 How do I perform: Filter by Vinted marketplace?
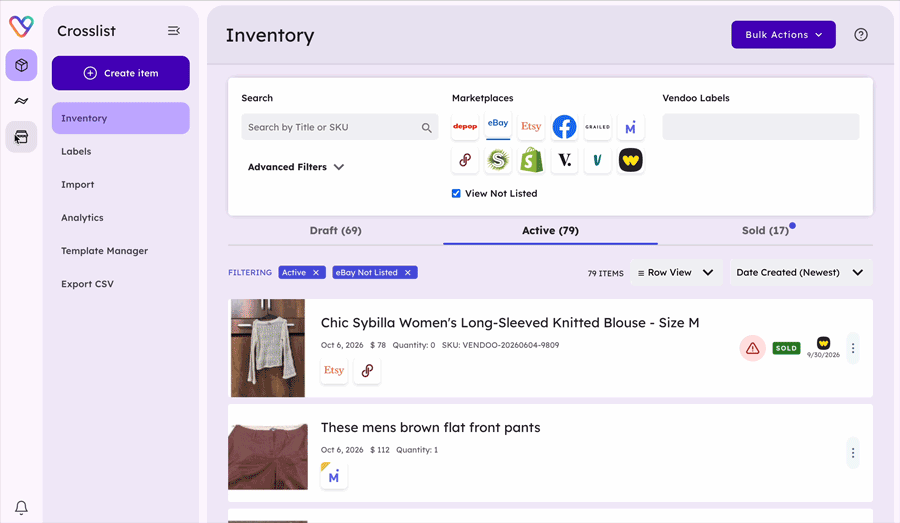pyautogui.click(x=598, y=160)
